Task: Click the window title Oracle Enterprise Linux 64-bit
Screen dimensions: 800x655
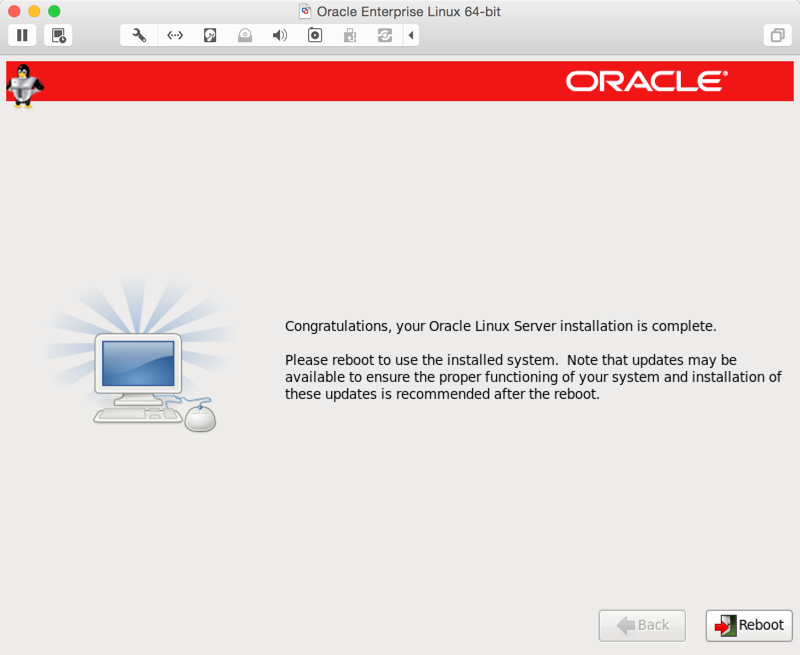Action: (x=409, y=11)
